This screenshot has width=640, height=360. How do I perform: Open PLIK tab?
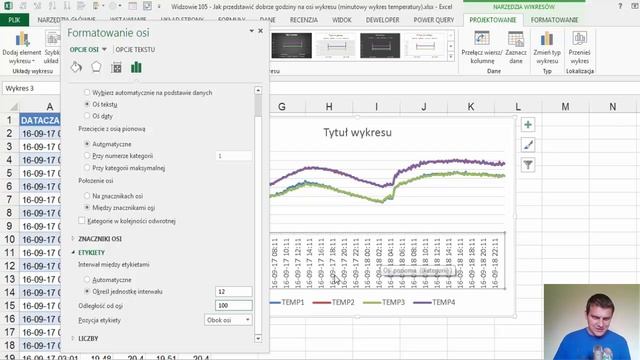pos(14,20)
